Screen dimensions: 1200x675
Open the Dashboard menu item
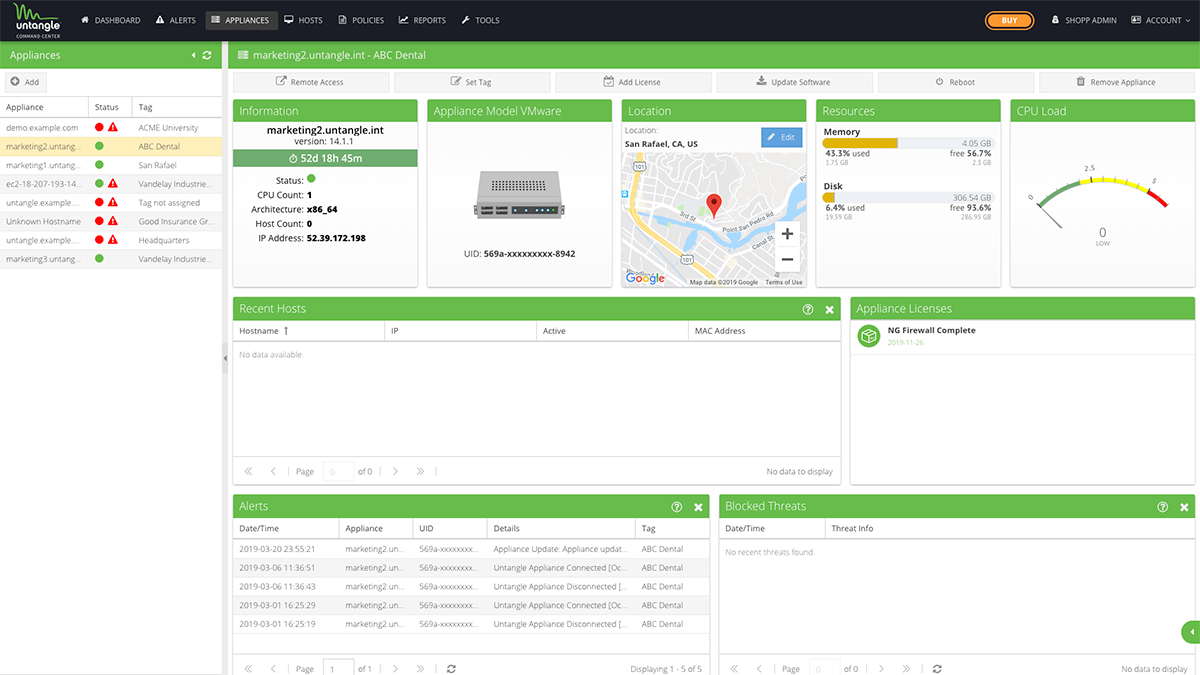click(x=110, y=20)
